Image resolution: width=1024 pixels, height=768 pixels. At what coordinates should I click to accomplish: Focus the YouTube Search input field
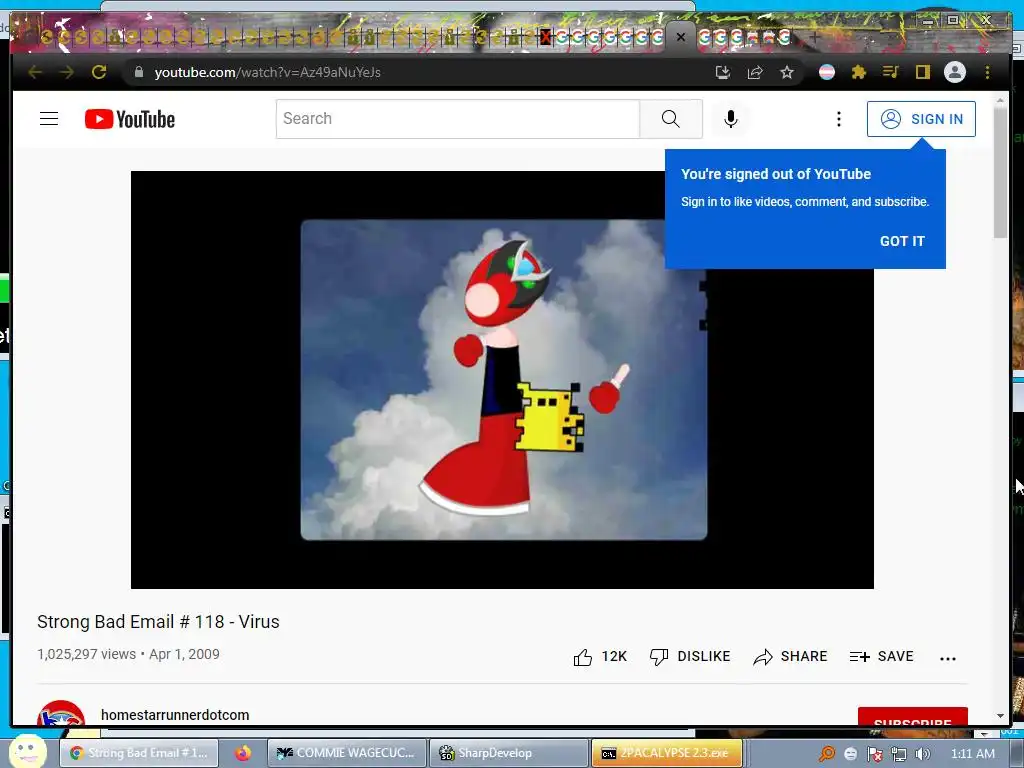(457, 119)
